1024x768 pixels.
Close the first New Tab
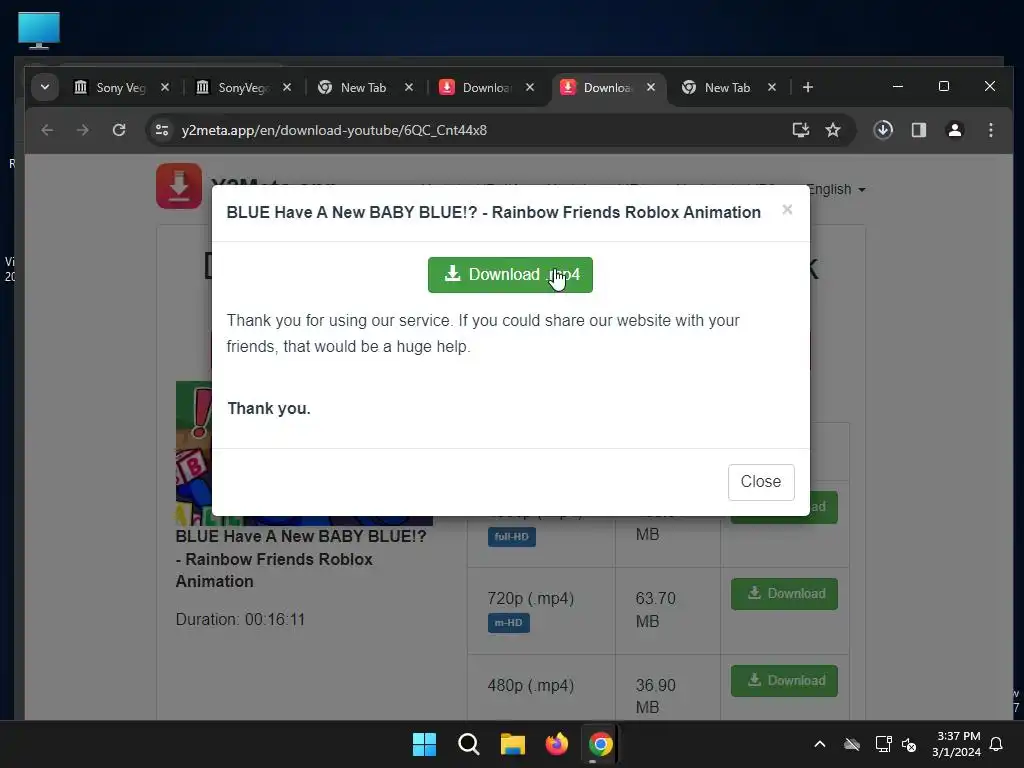coord(409,87)
